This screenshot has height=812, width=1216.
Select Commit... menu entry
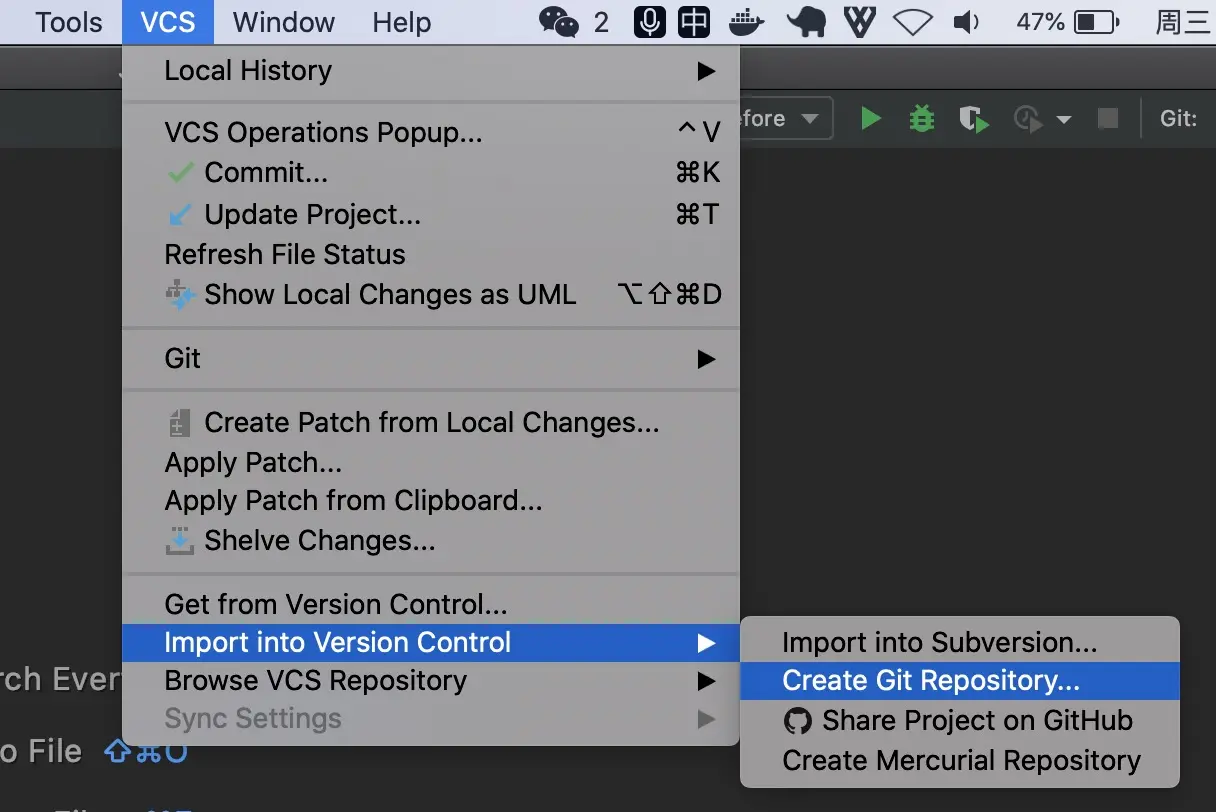pos(431,173)
